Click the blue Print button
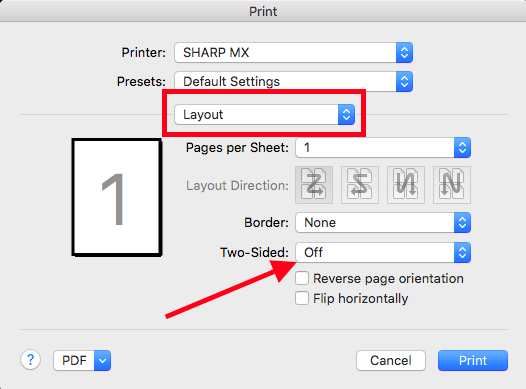 (473, 360)
